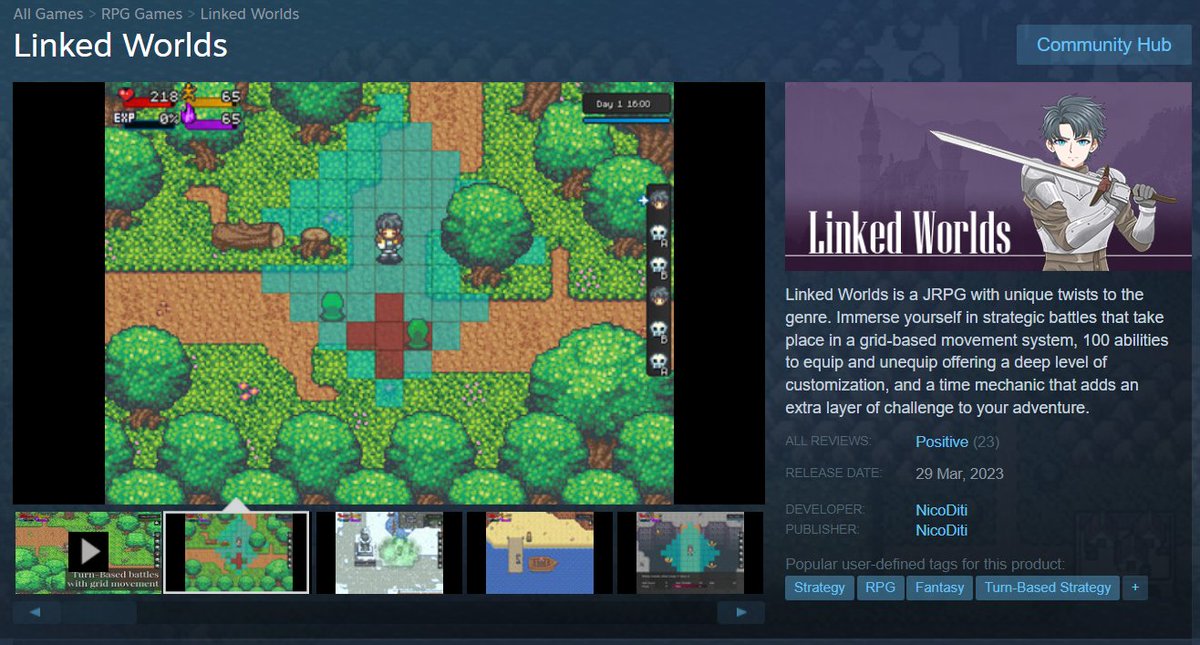The image size is (1200, 645).
Task: Expand more tags with plus button
Action: (1135, 588)
